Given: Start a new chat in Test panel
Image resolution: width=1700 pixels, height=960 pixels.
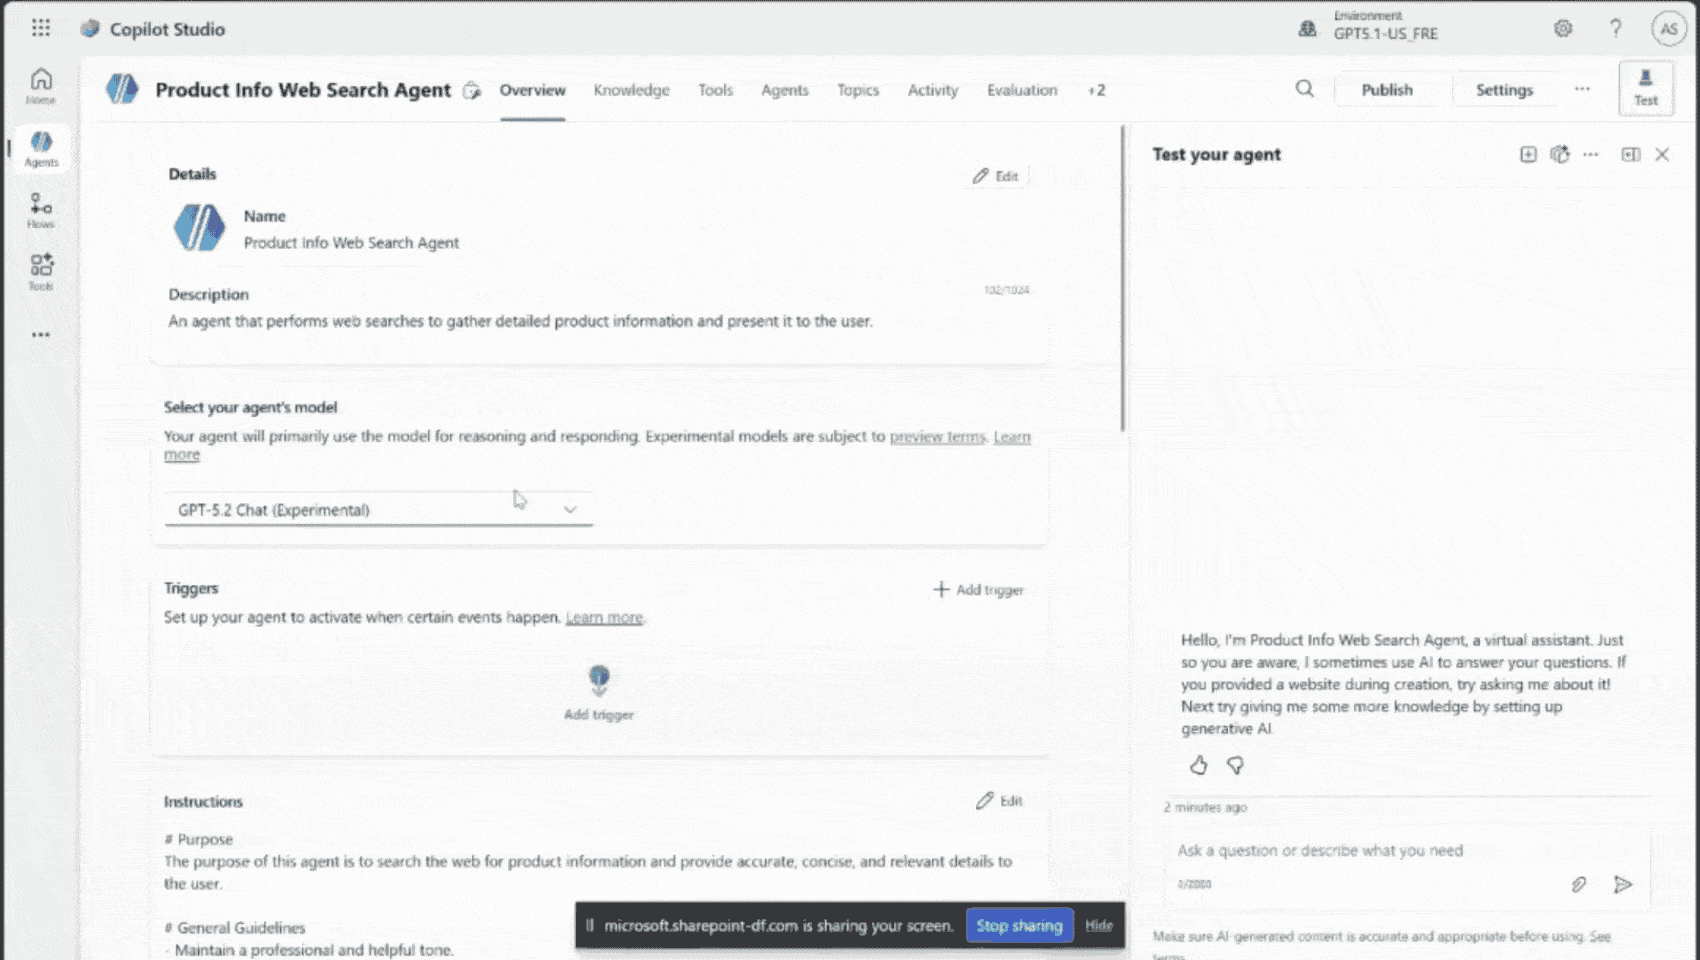Looking at the screenshot, I should (x=1527, y=155).
